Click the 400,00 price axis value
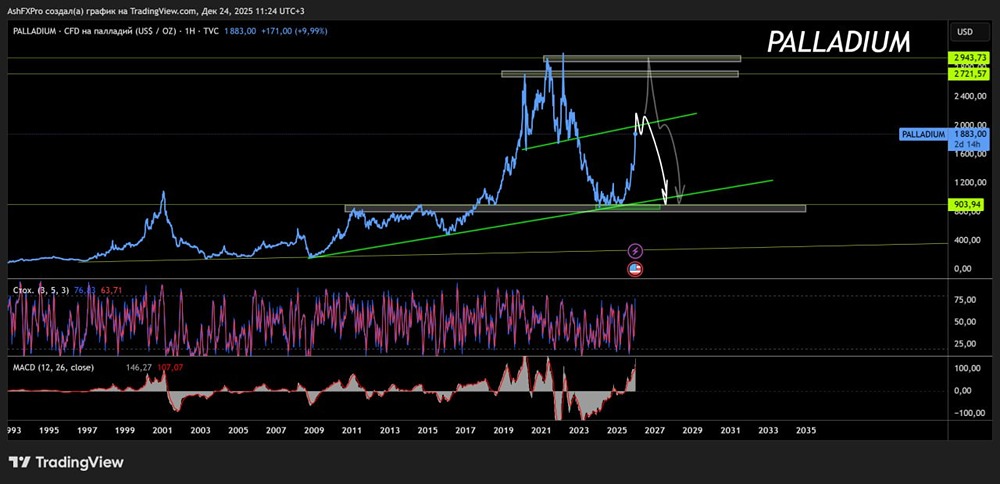The width and height of the screenshot is (1000, 484). point(967,240)
